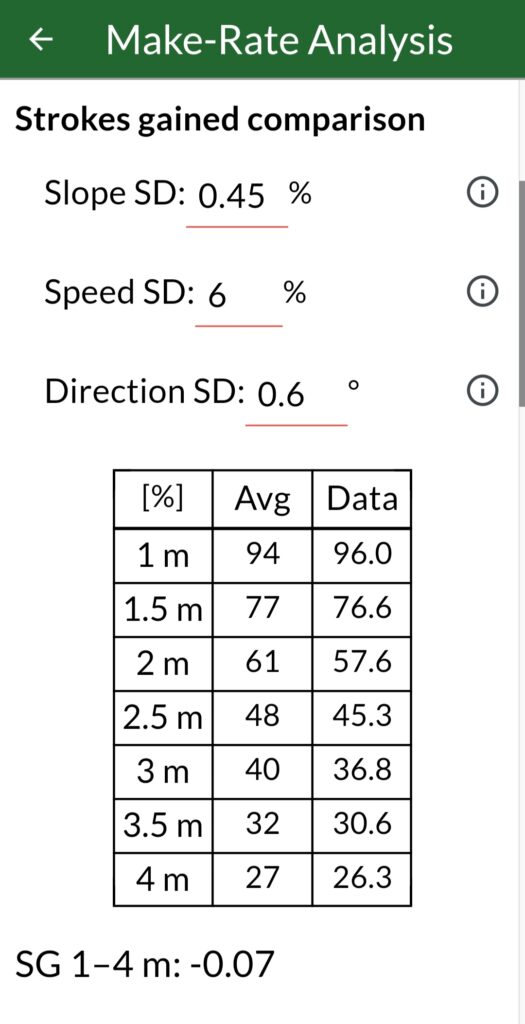Click the Data column header

362,499
